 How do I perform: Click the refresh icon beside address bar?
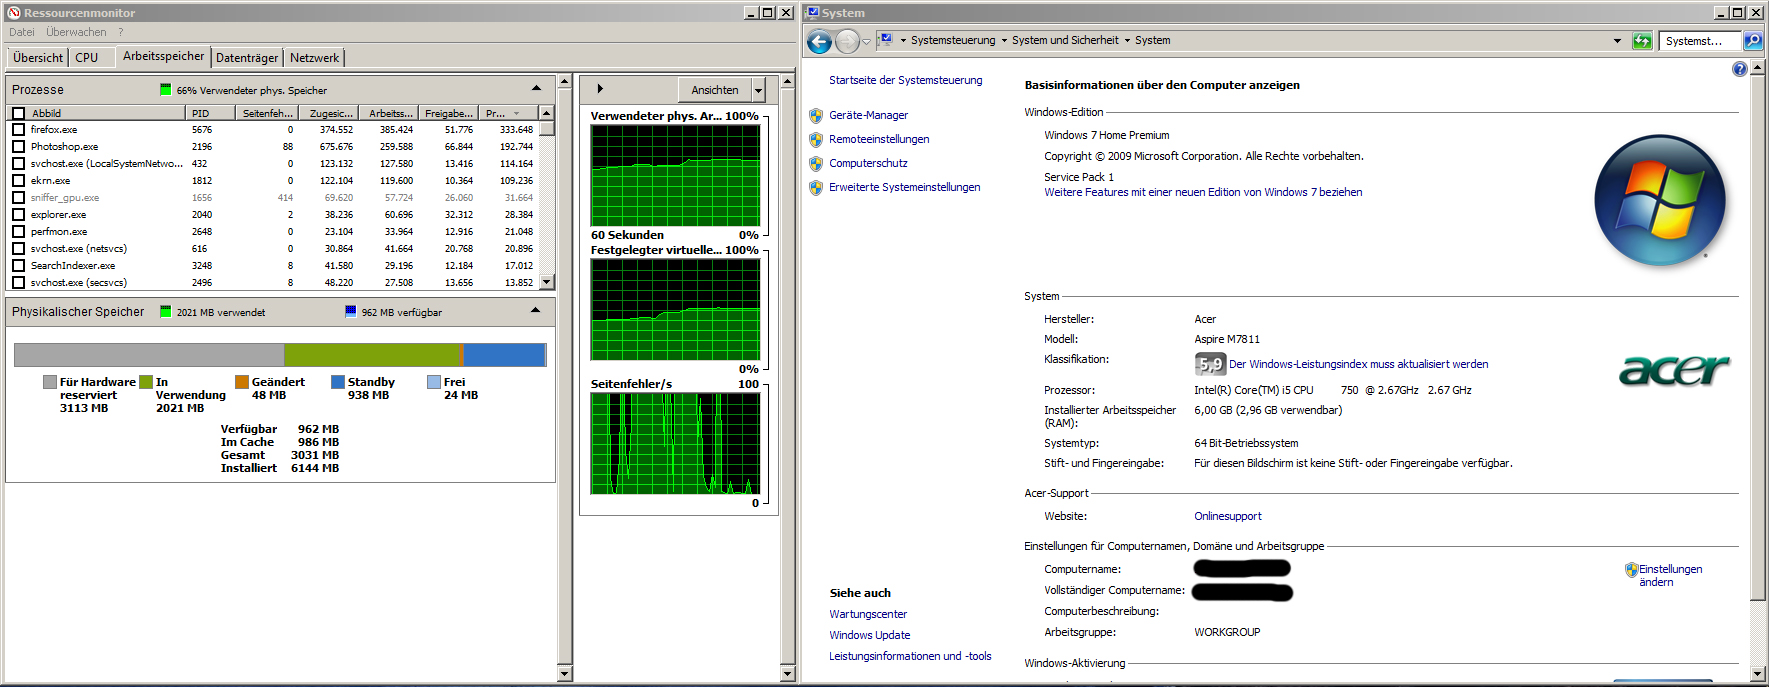coord(1642,41)
